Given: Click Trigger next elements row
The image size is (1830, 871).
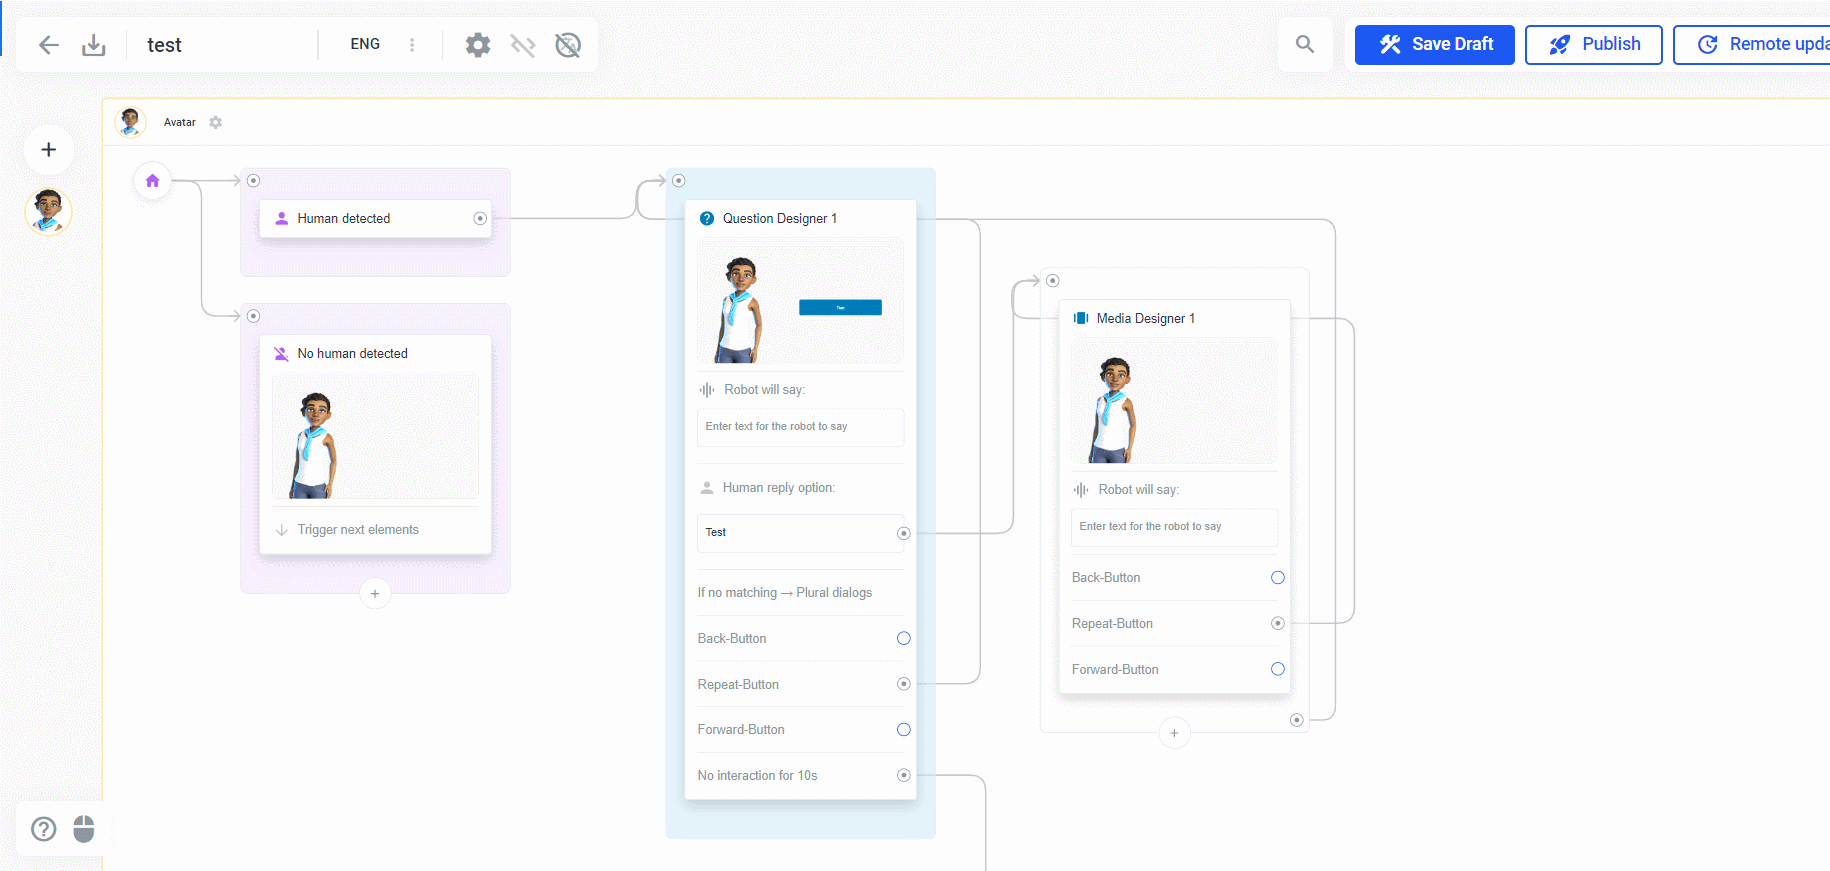Looking at the screenshot, I should [x=375, y=530].
